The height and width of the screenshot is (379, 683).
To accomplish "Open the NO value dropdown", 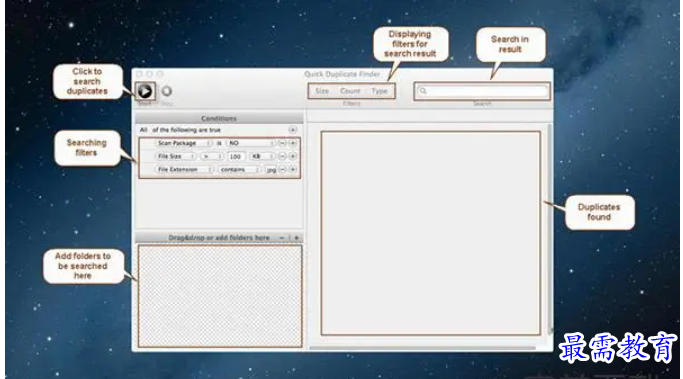I will pyautogui.click(x=251, y=143).
